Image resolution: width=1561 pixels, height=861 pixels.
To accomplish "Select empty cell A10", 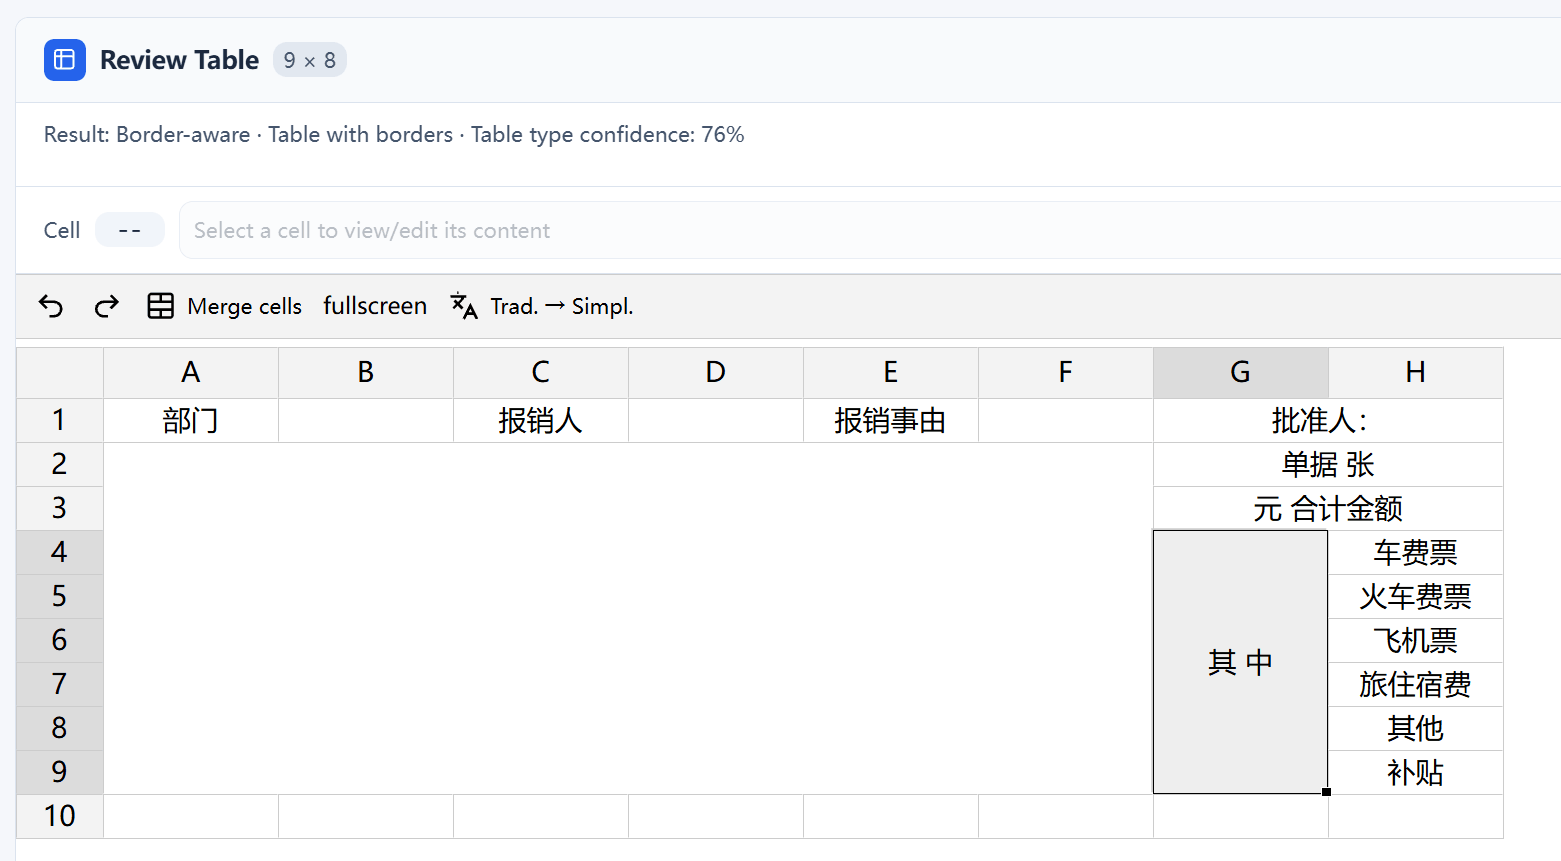I will tap(191, 817).
